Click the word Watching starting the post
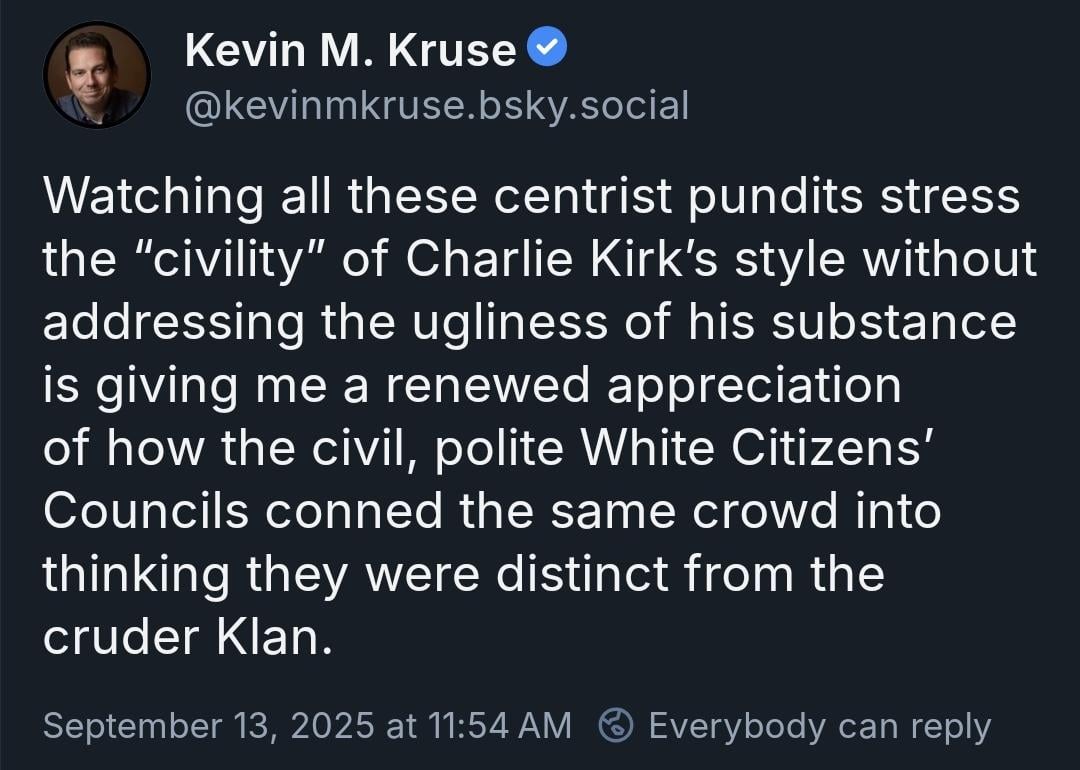Viewport: 1080px width, 770px height. point(153,198)
